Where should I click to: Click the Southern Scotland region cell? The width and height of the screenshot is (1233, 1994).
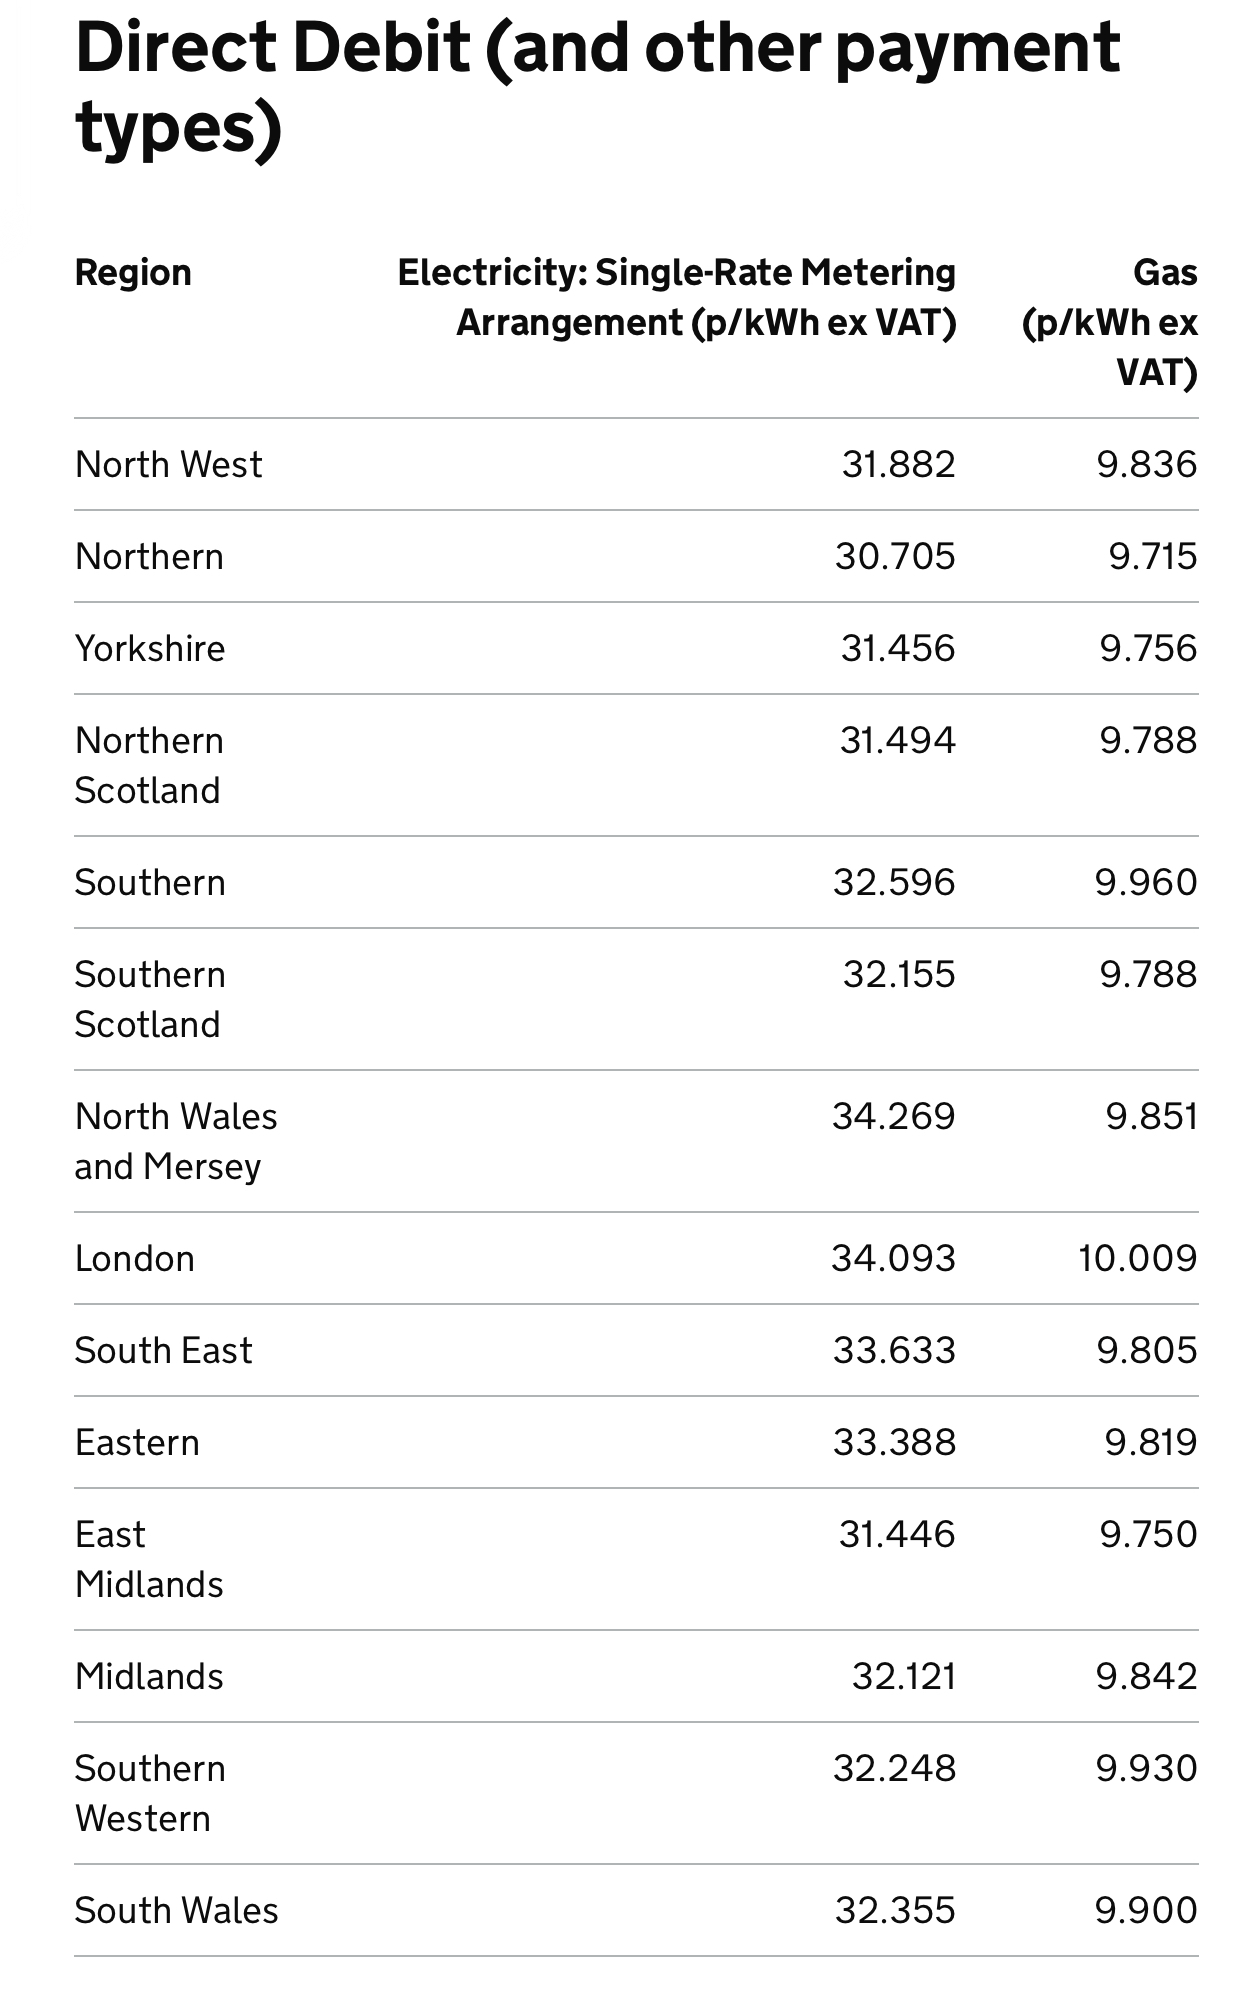[x=150, y=1000]
